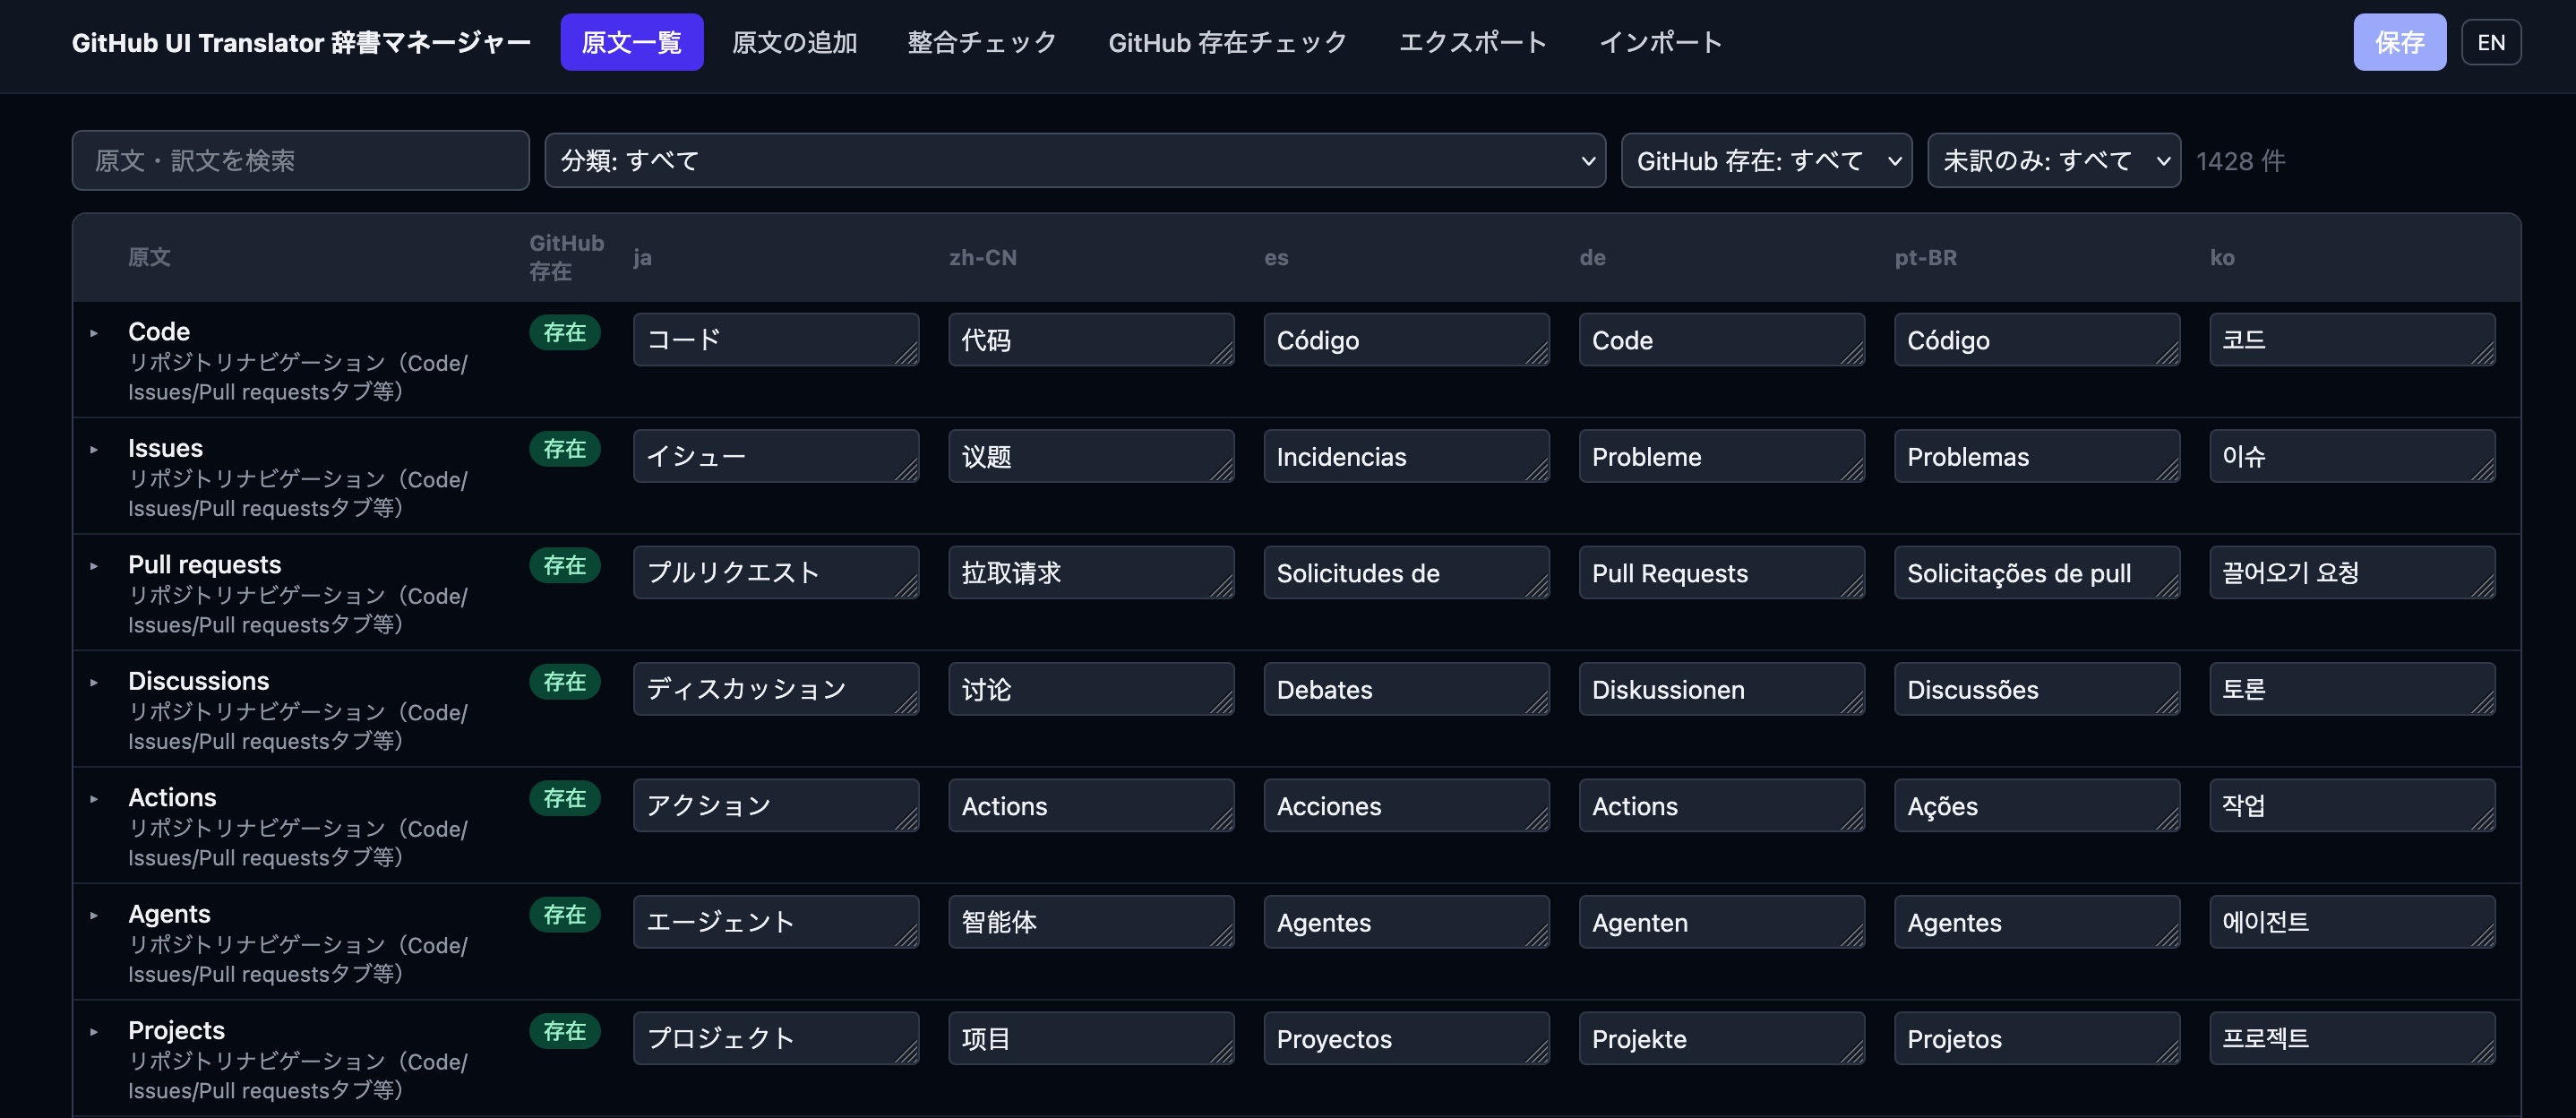Open the 未訳のみ filter dropdown
This screenshot has height=1118, width=2576.
2053,160
